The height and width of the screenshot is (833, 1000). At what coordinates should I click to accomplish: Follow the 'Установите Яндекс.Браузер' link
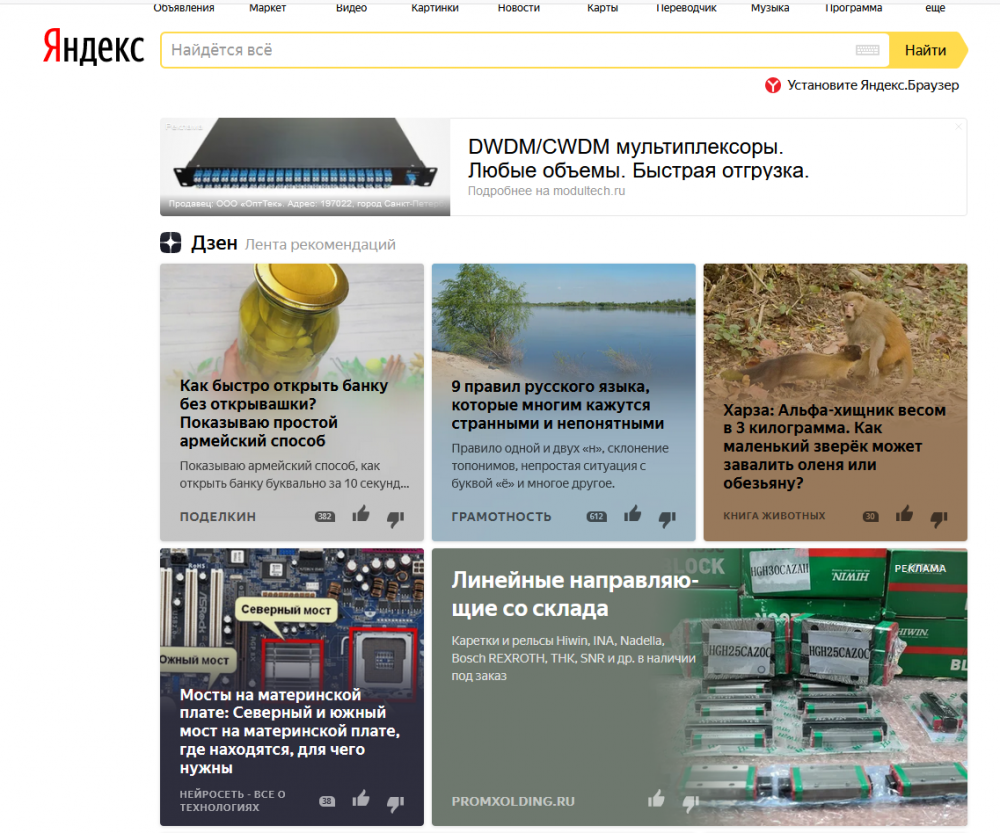(x=872, y=86)
